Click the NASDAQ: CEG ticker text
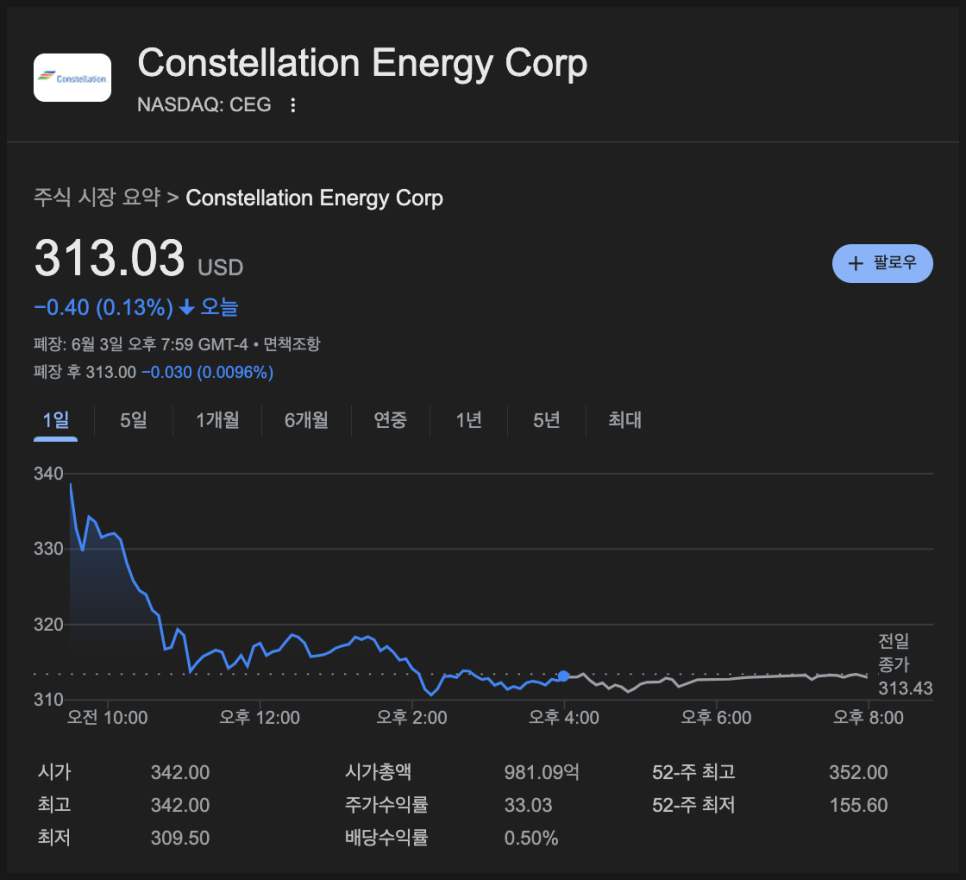966x880 pixels. (x=204, y=105)
